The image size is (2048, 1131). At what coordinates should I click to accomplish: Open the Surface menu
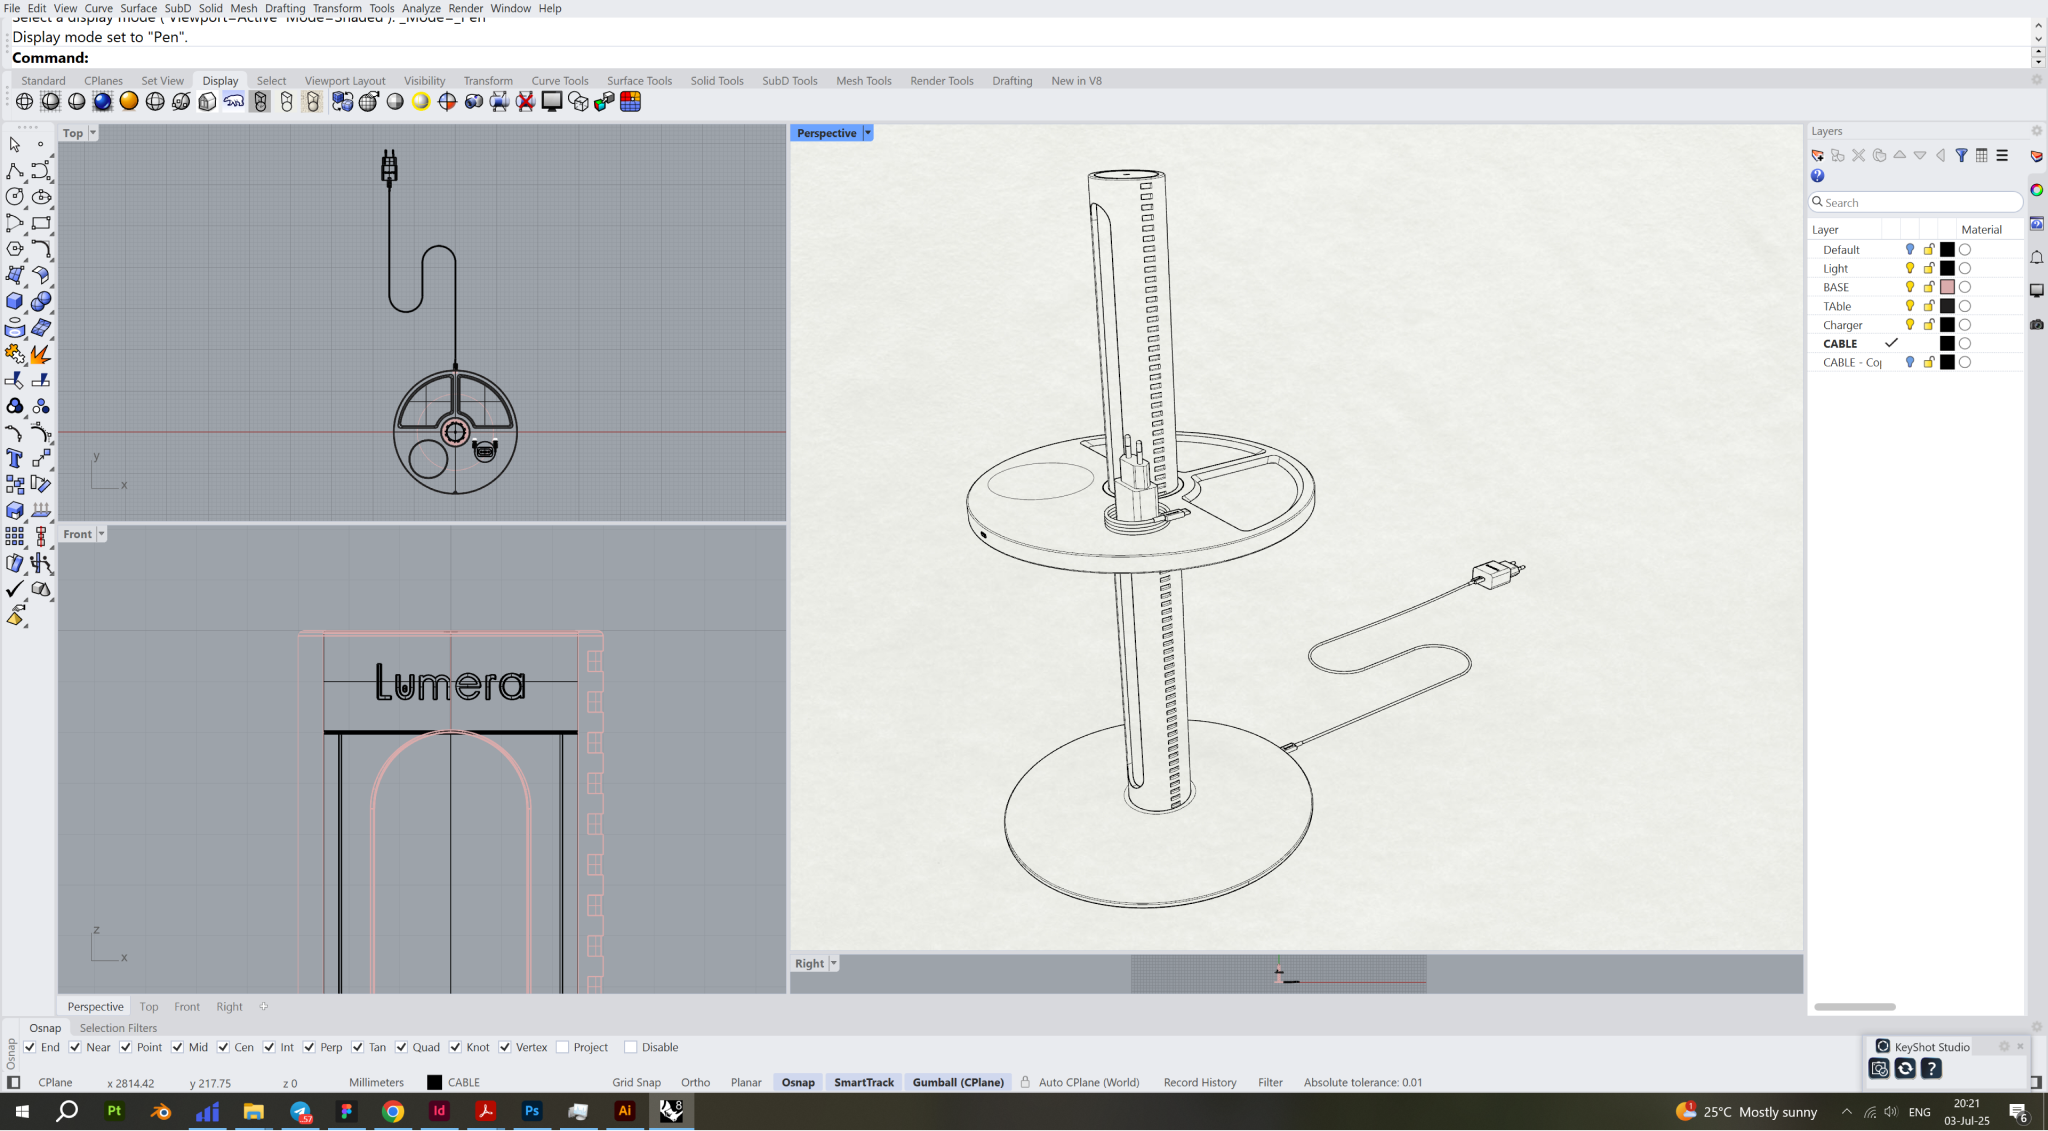click(138, 8)
